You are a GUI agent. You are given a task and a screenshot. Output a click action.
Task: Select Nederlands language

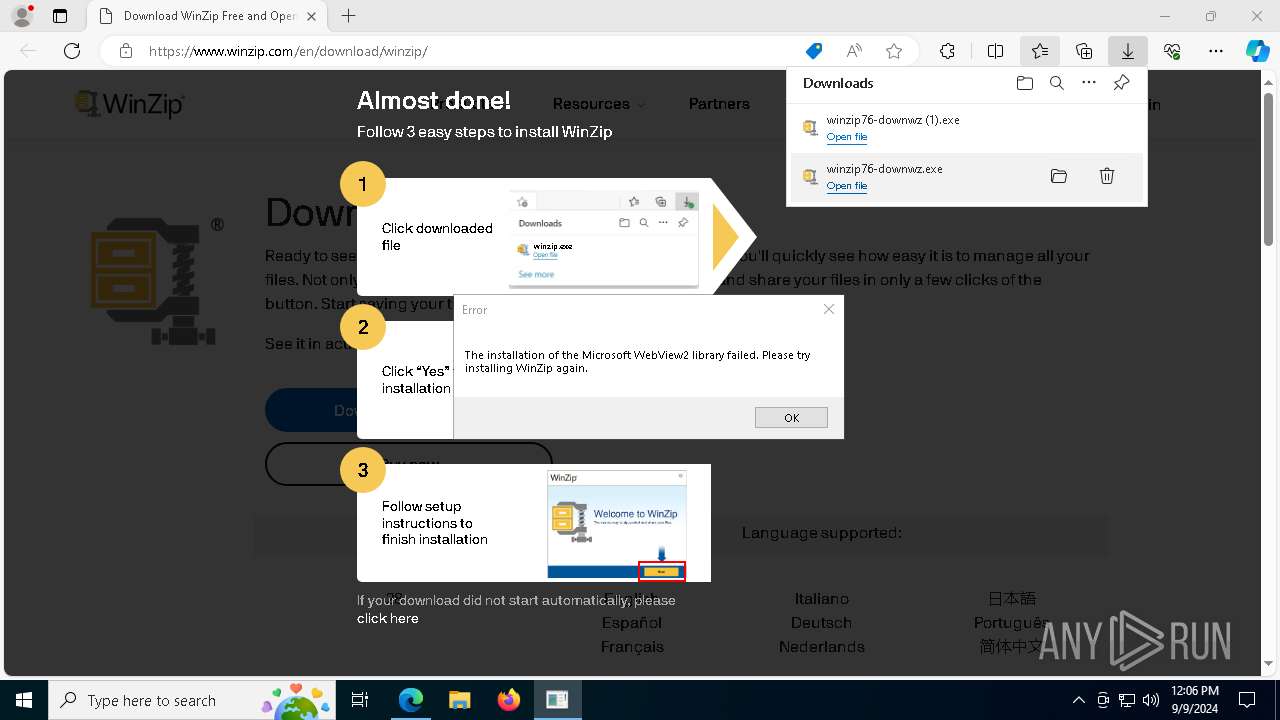click(x=822, y=646)
